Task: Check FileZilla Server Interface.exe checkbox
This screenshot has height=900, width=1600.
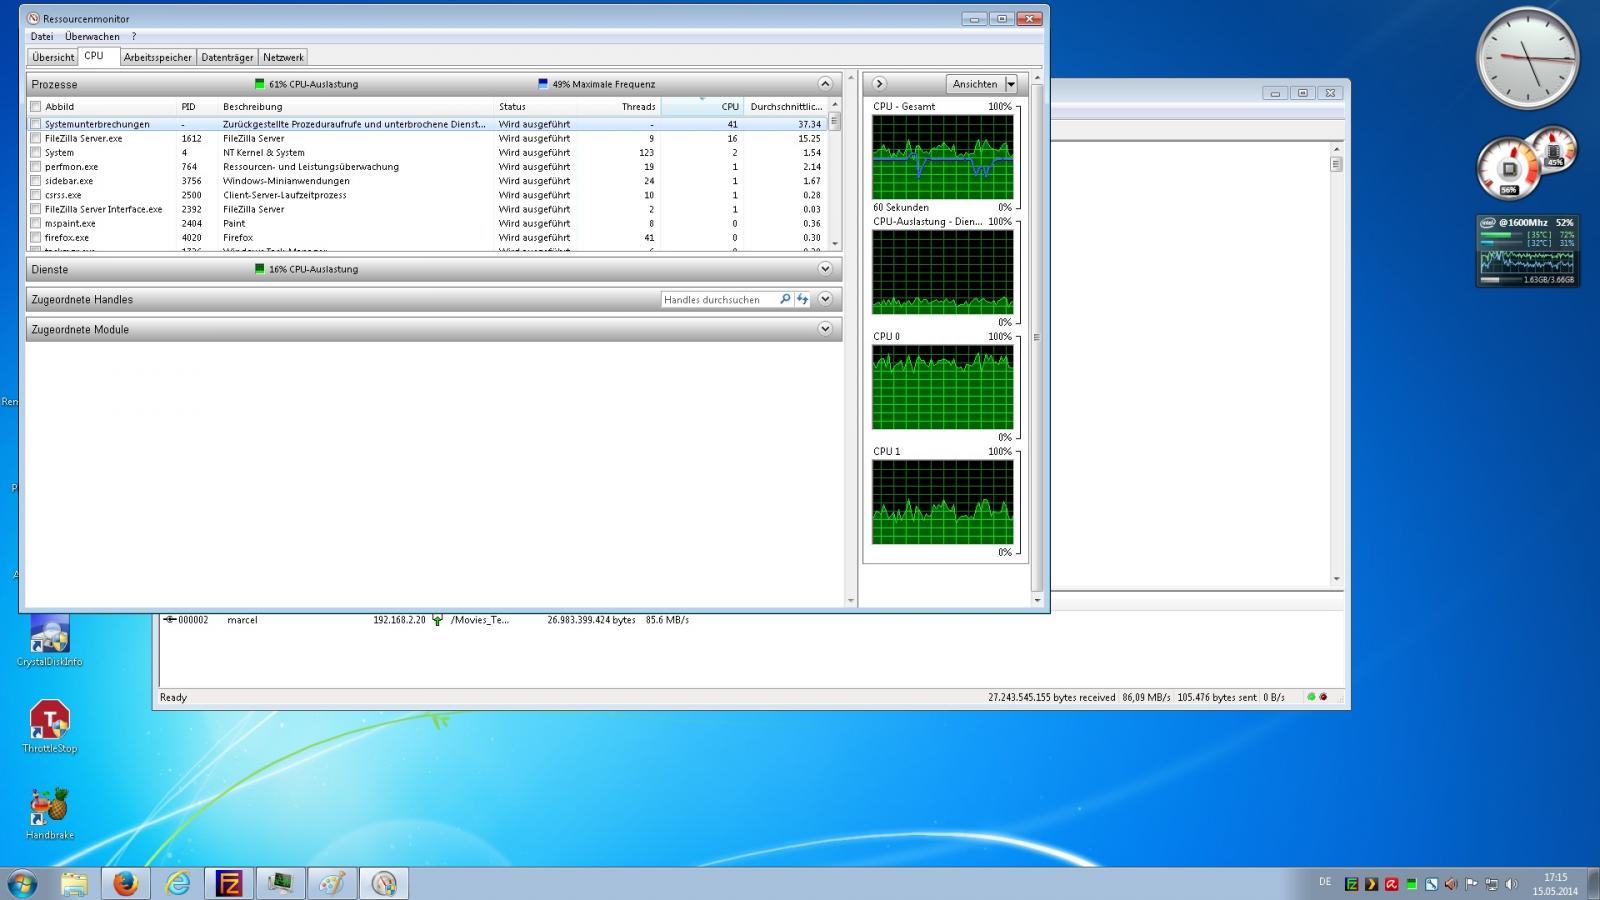Action: pos(36,209)
